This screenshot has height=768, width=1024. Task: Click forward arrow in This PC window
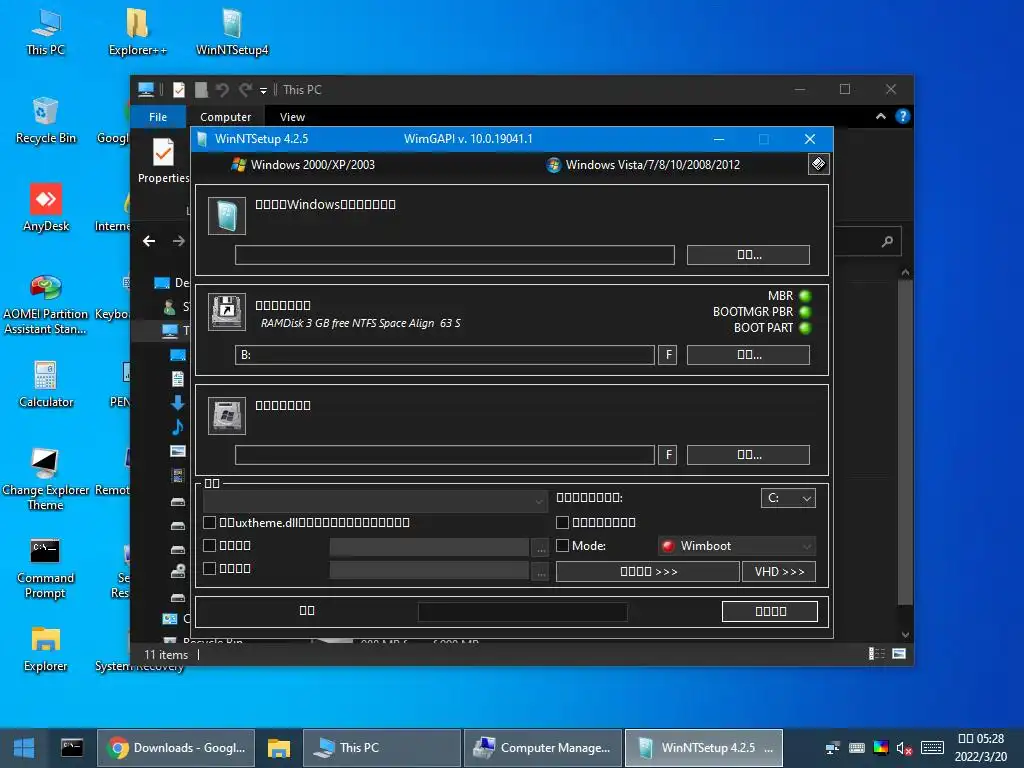point(178,241)
